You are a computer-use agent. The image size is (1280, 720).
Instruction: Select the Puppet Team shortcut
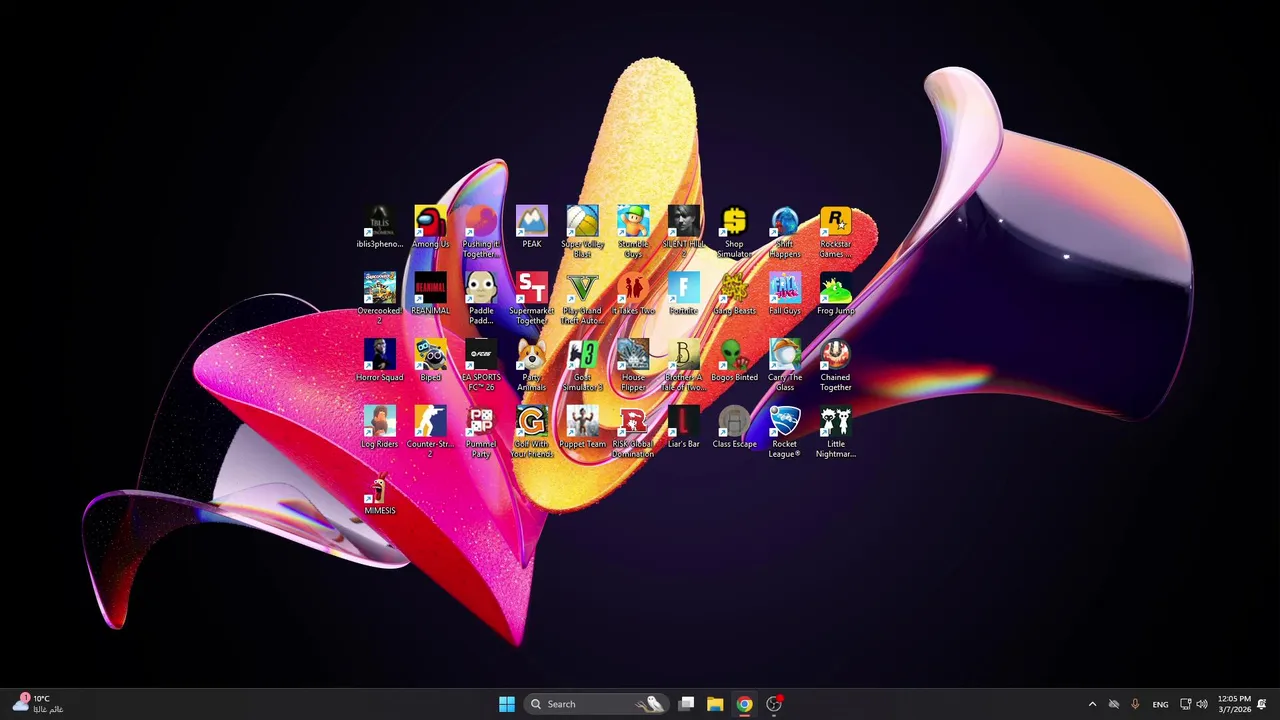tap(582, 428)
